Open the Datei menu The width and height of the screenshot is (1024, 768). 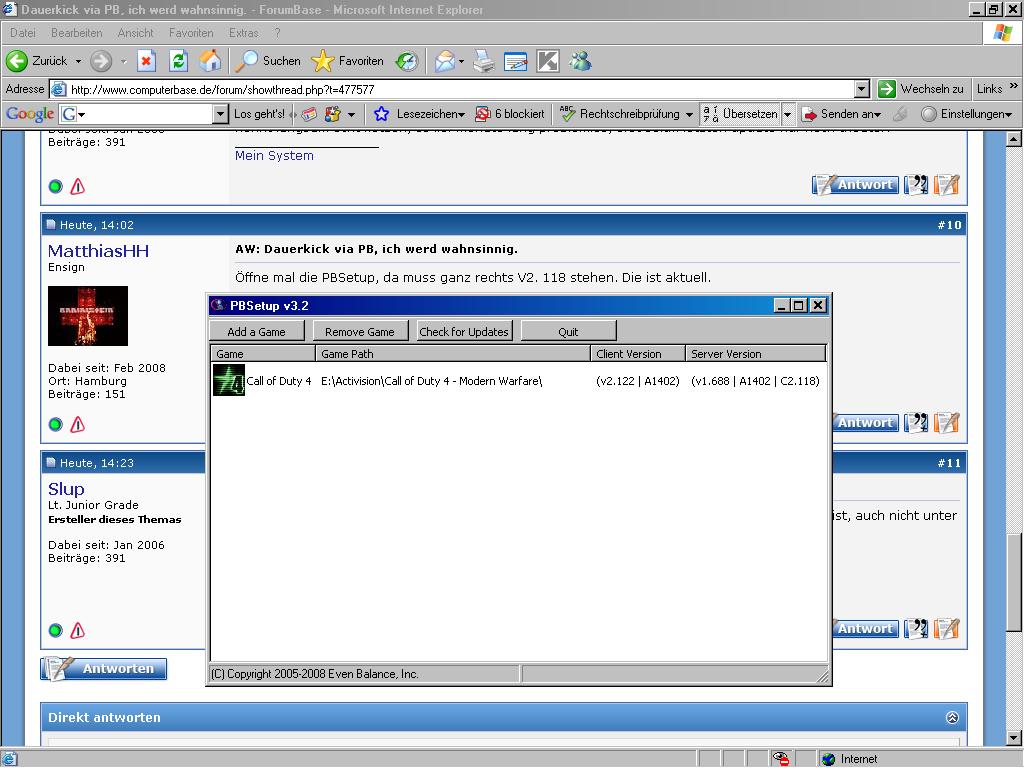tap(23, 33)
